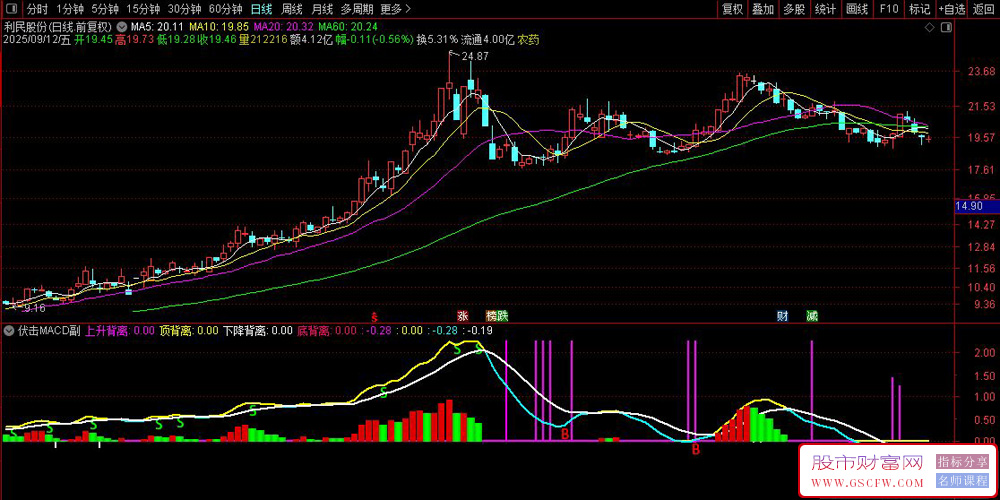Switch to the 分时 view
Screen dimensions: 1000x500
pos(37,9)
